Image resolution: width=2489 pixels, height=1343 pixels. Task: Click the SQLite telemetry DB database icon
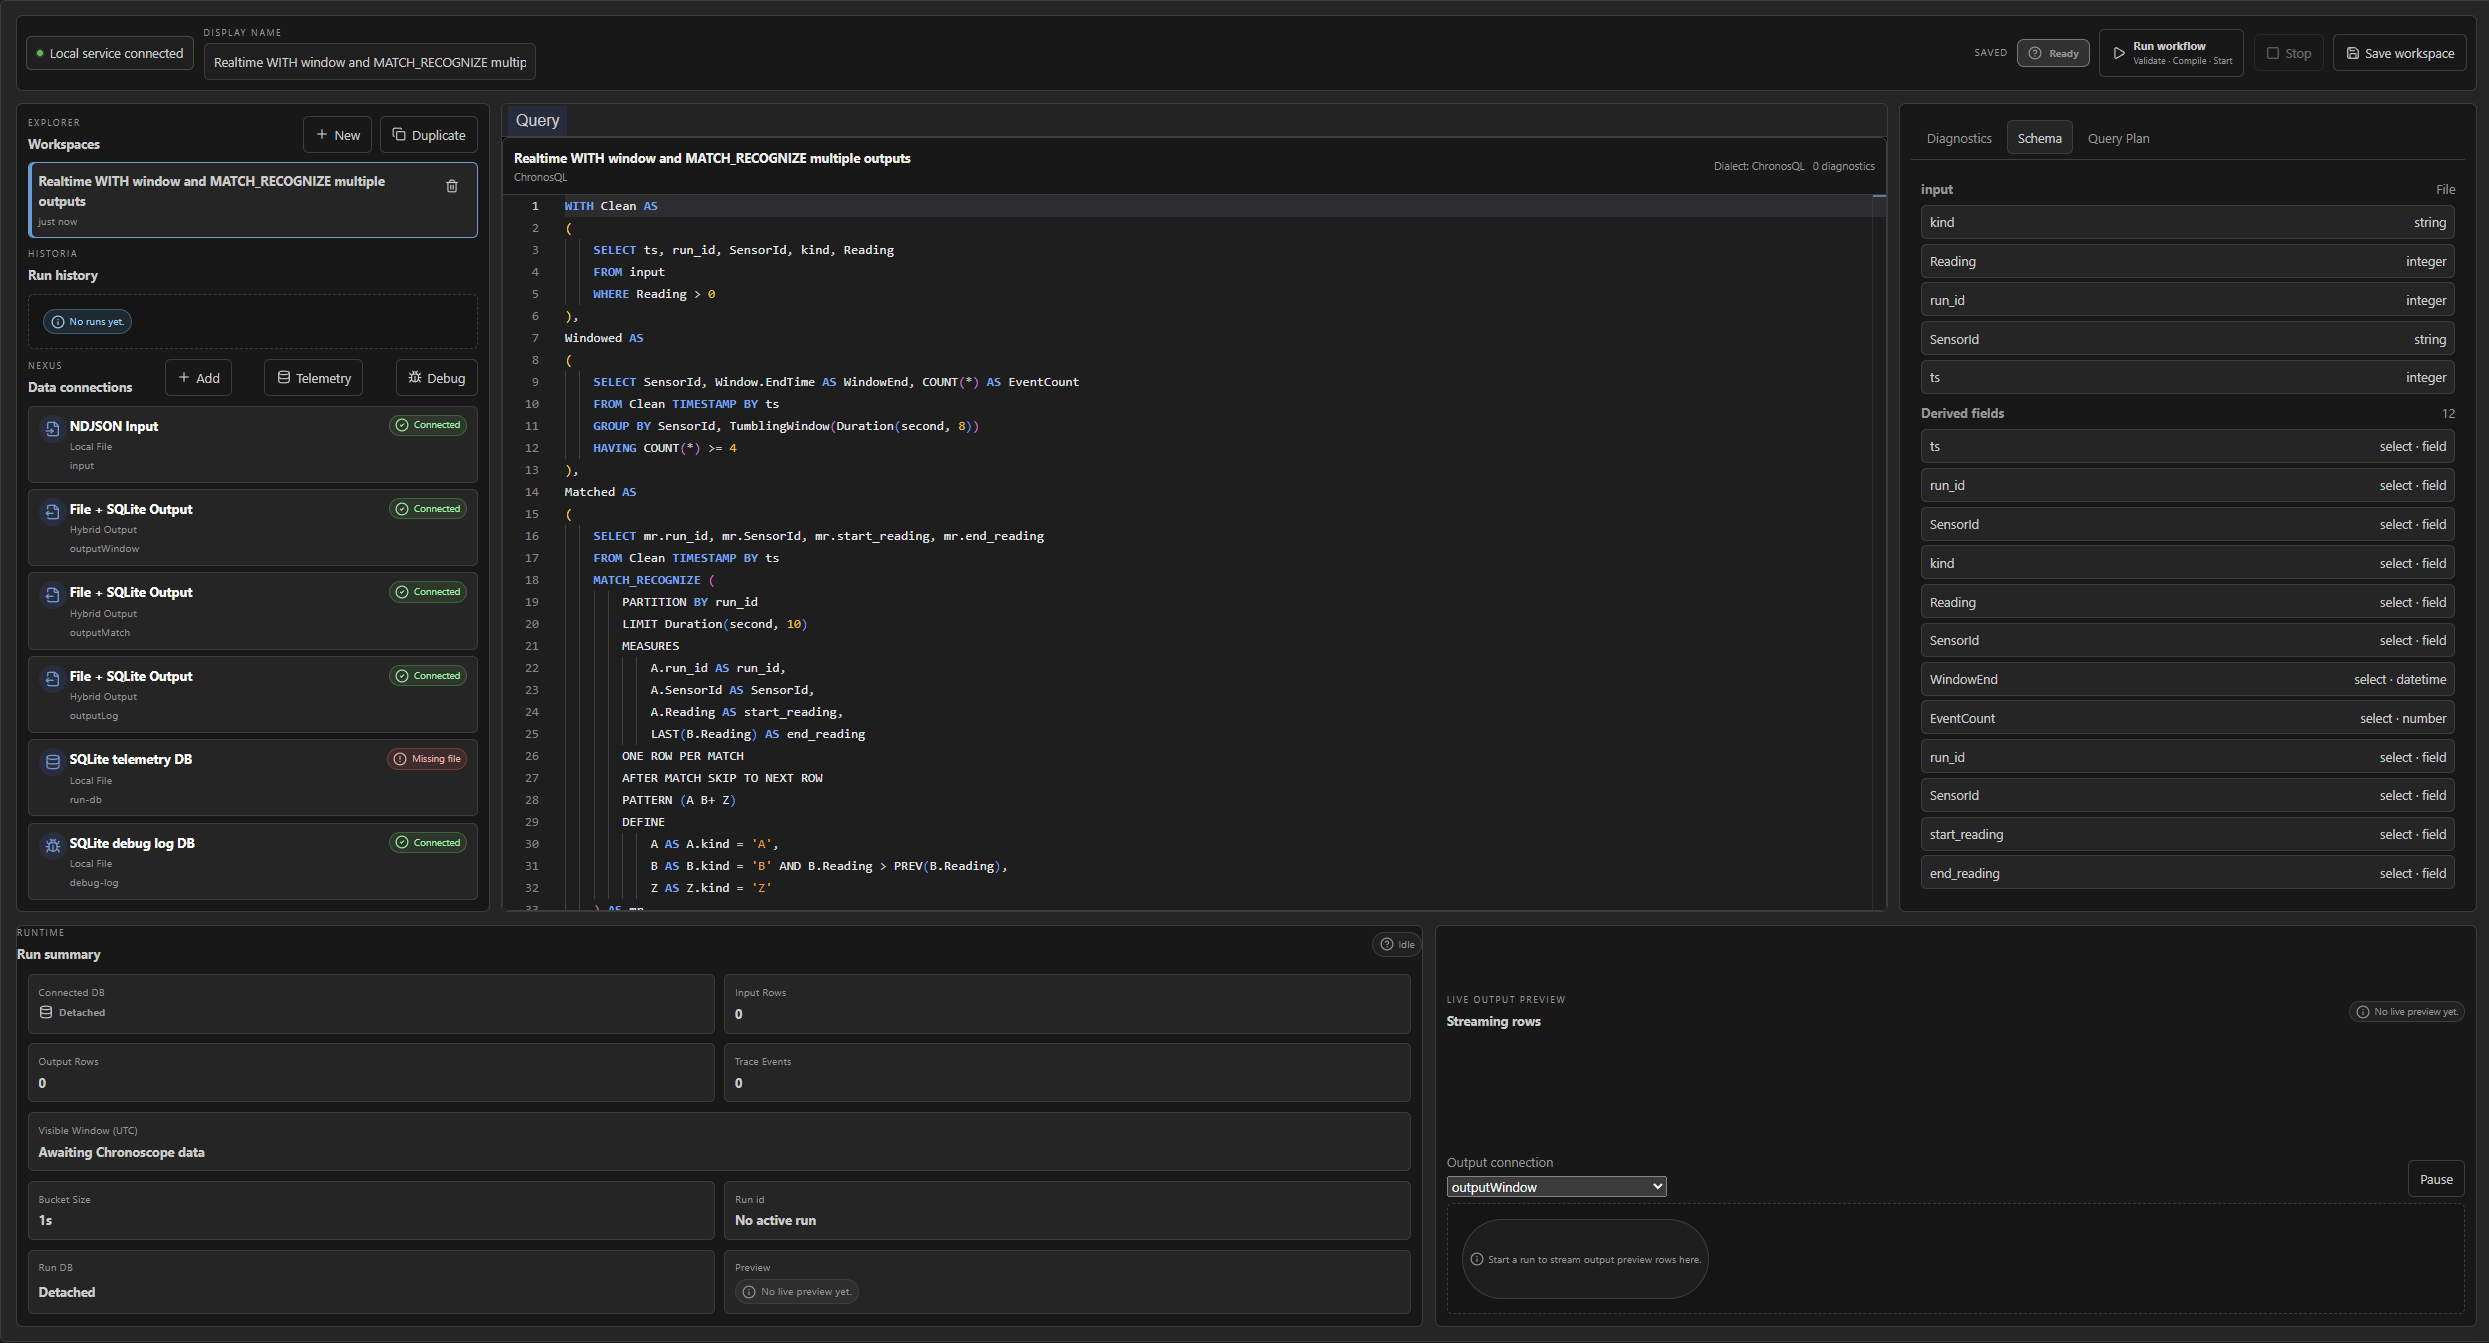click(x=52, y=762)
